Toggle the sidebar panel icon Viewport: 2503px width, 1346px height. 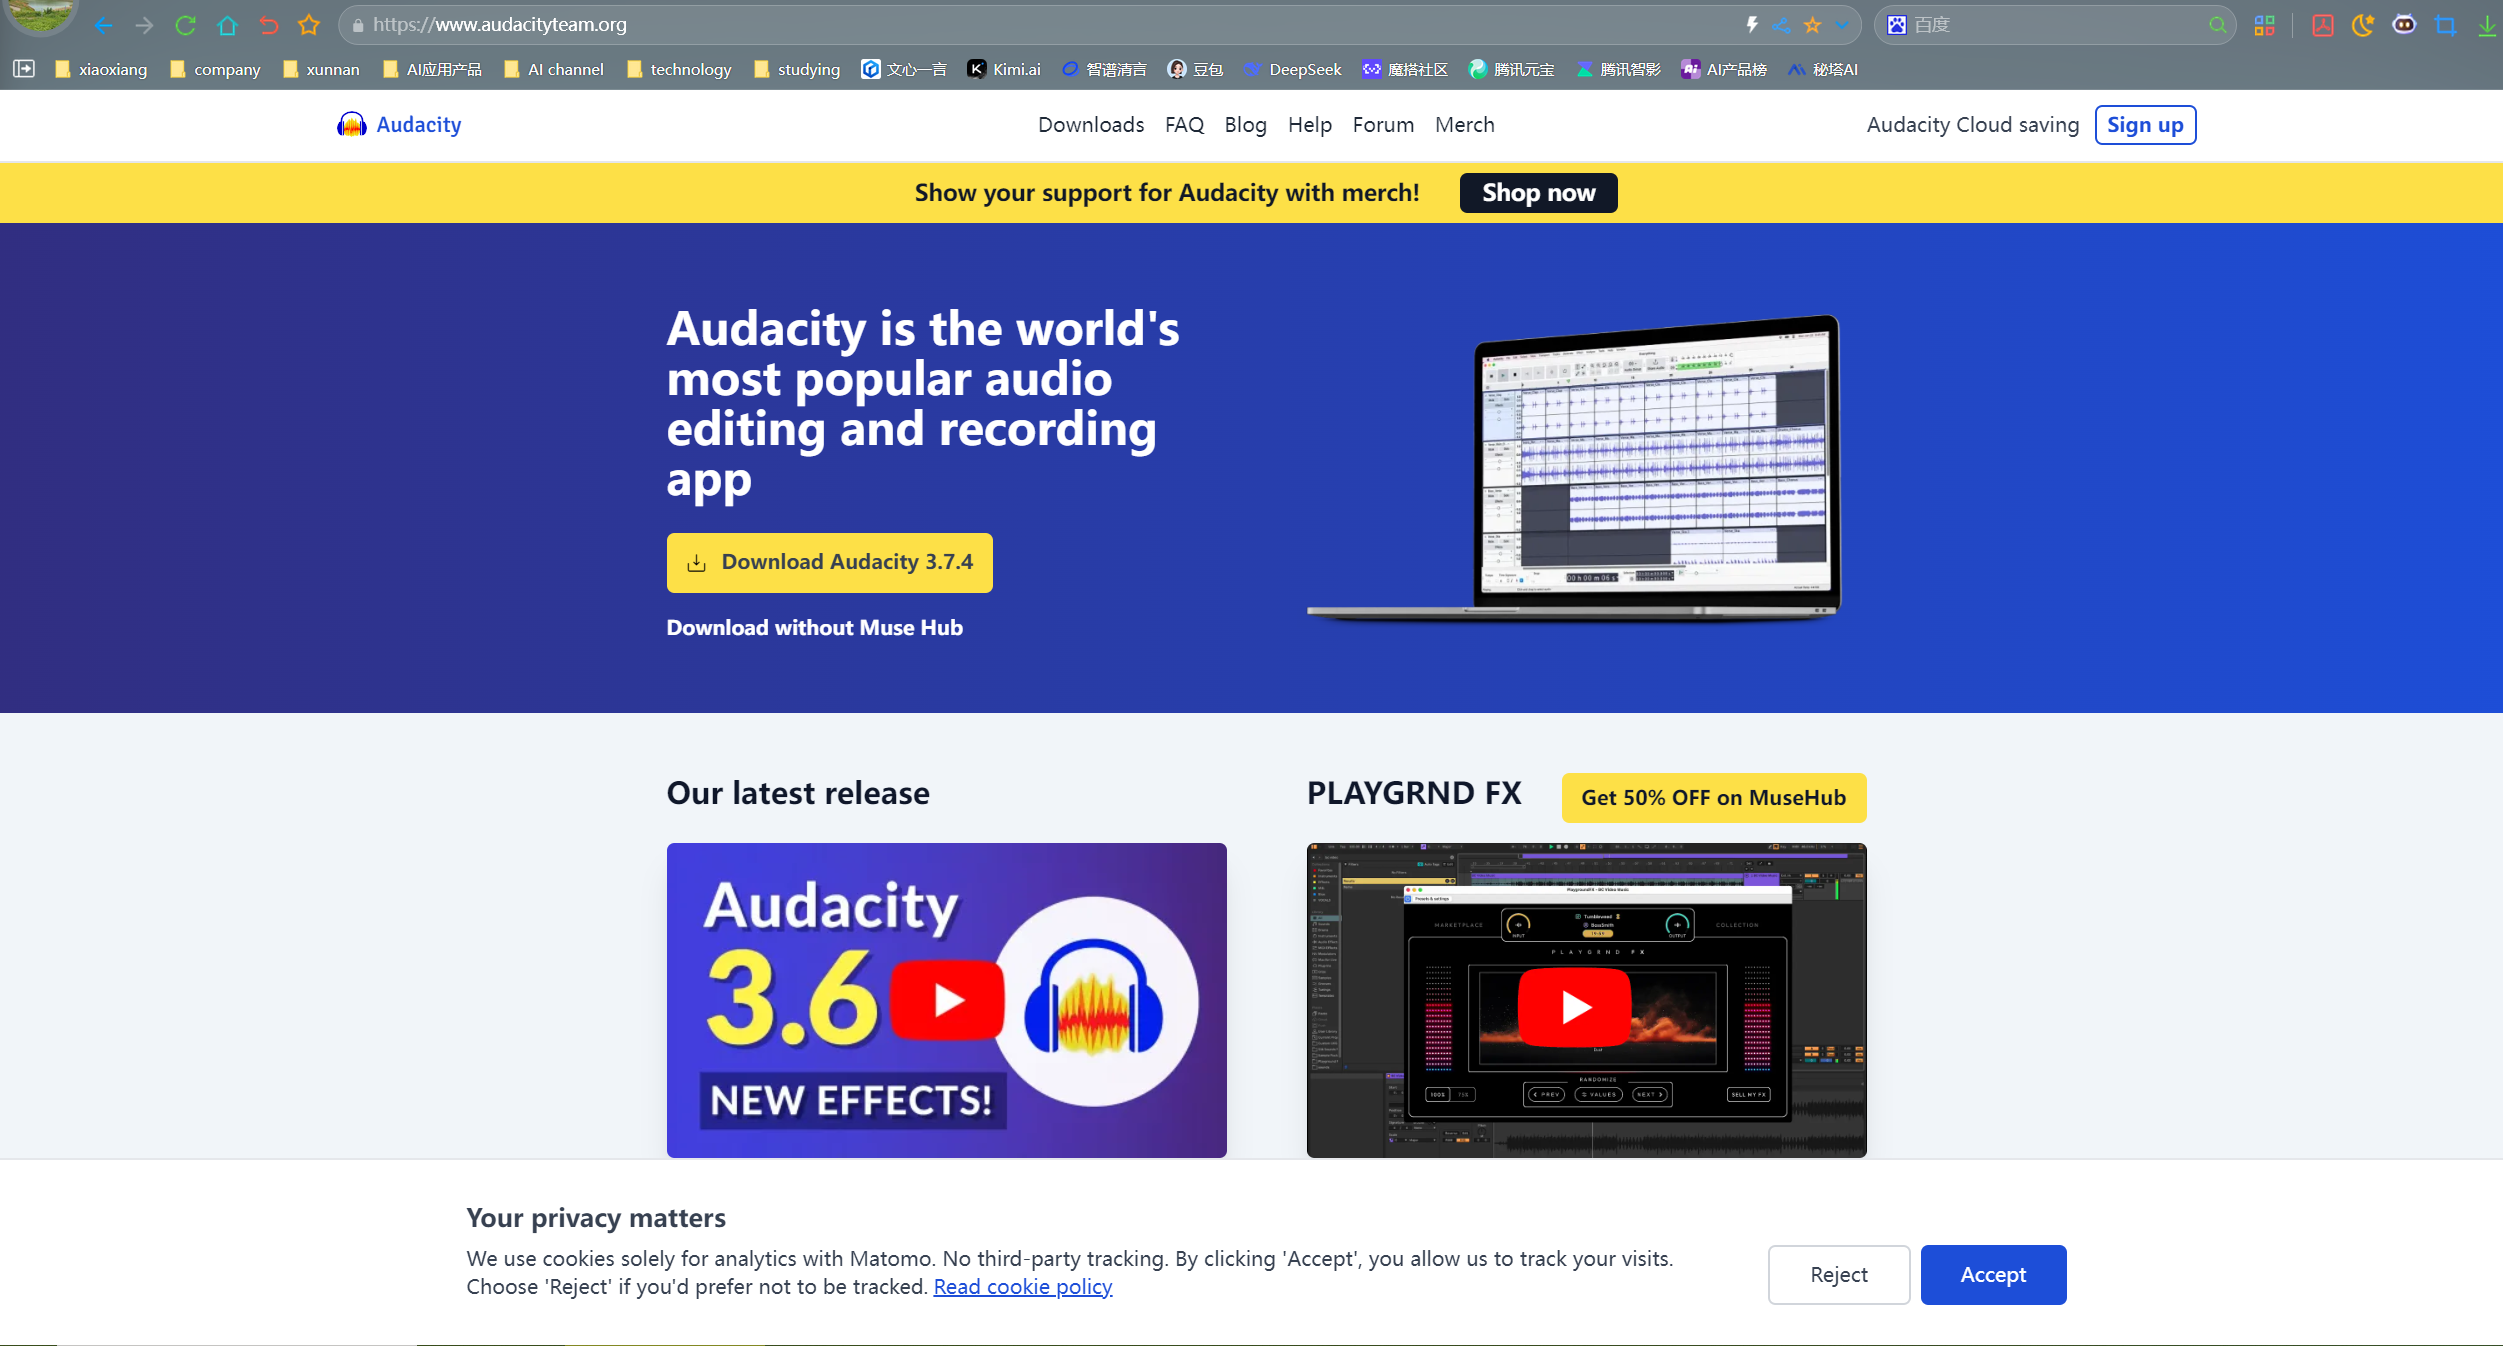click(x=24, y=69)
